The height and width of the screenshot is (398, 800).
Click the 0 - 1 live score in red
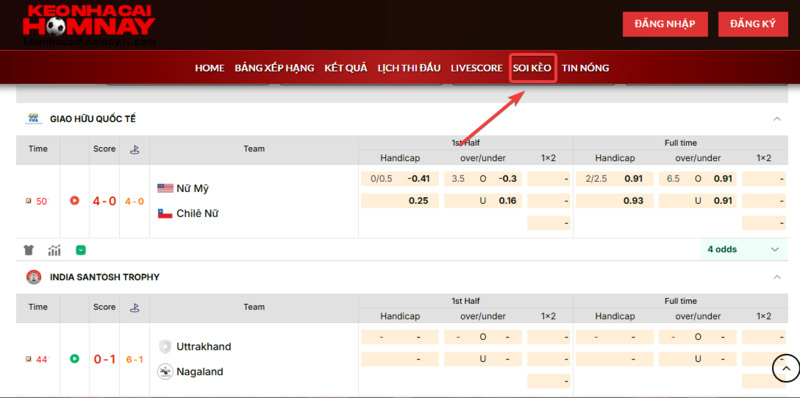(x=105, y=359)
